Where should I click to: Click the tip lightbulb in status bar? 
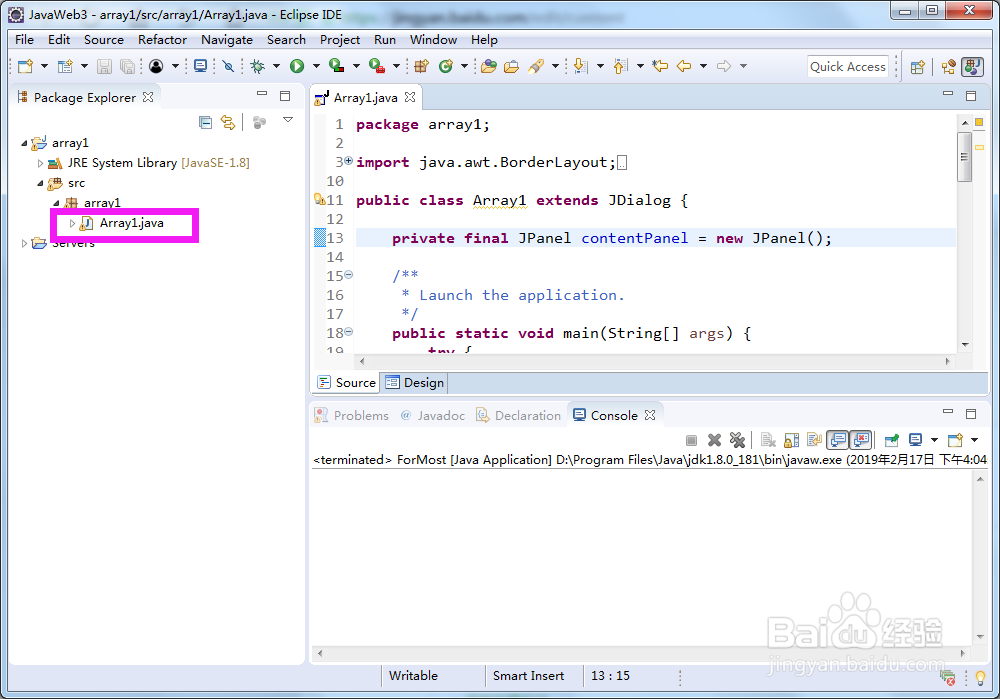(980, 678)
